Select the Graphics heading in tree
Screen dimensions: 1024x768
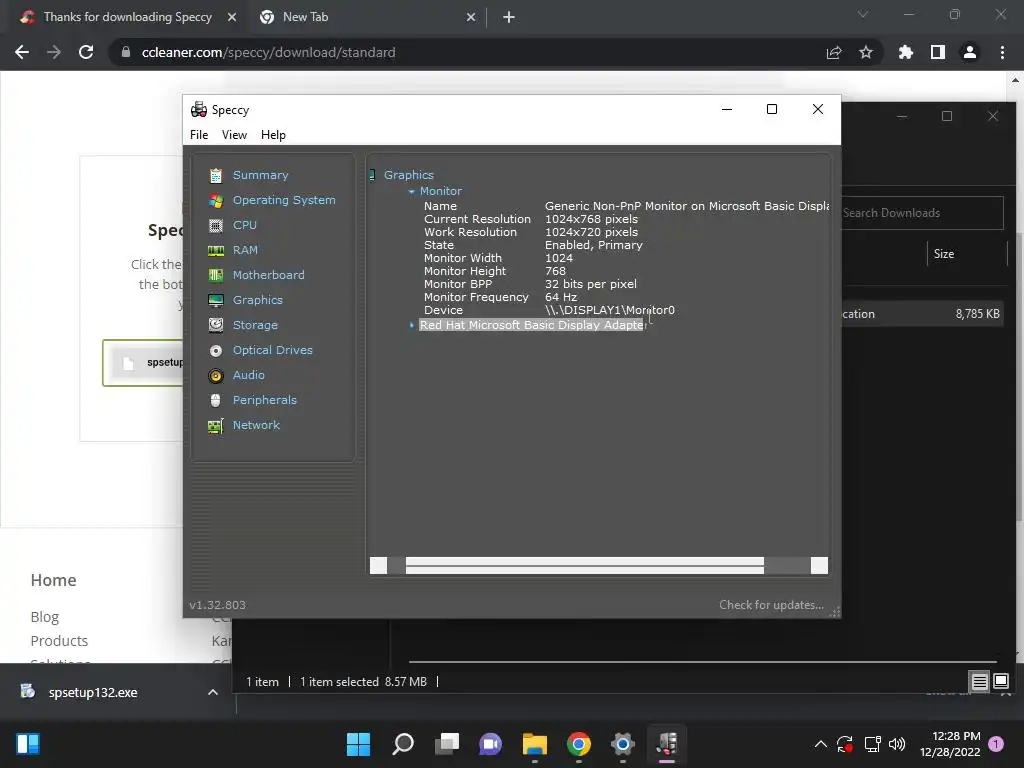click(x=409, y=175)
